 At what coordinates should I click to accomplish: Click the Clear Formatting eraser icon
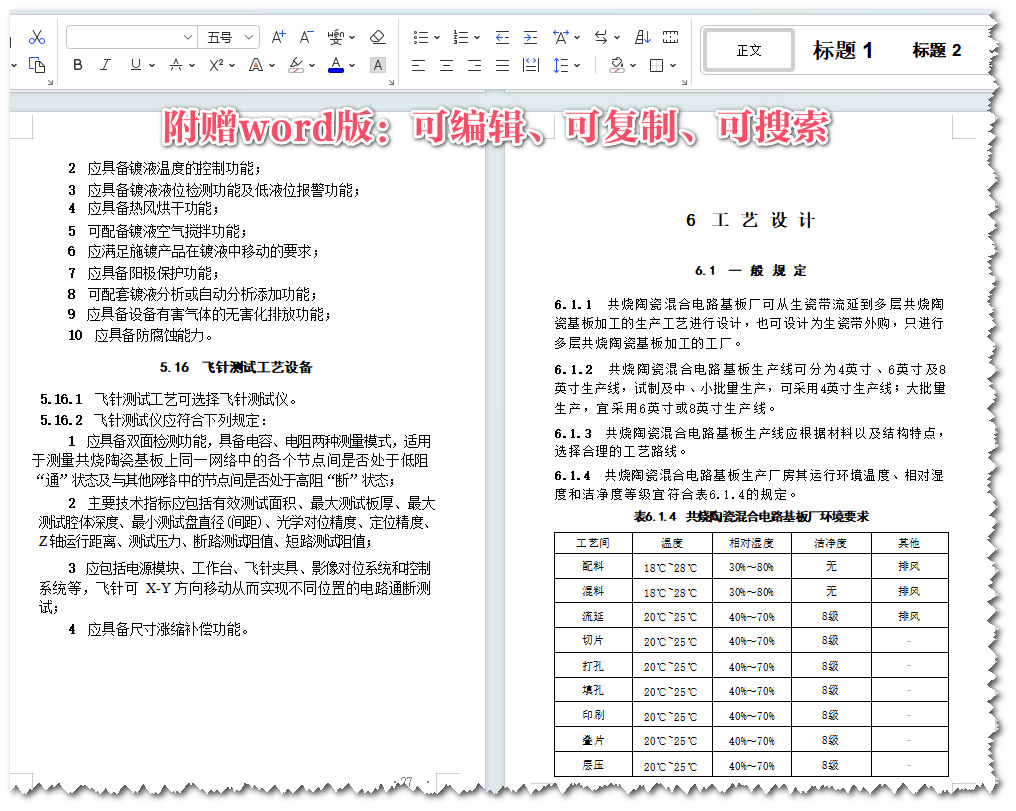[376, 37]
